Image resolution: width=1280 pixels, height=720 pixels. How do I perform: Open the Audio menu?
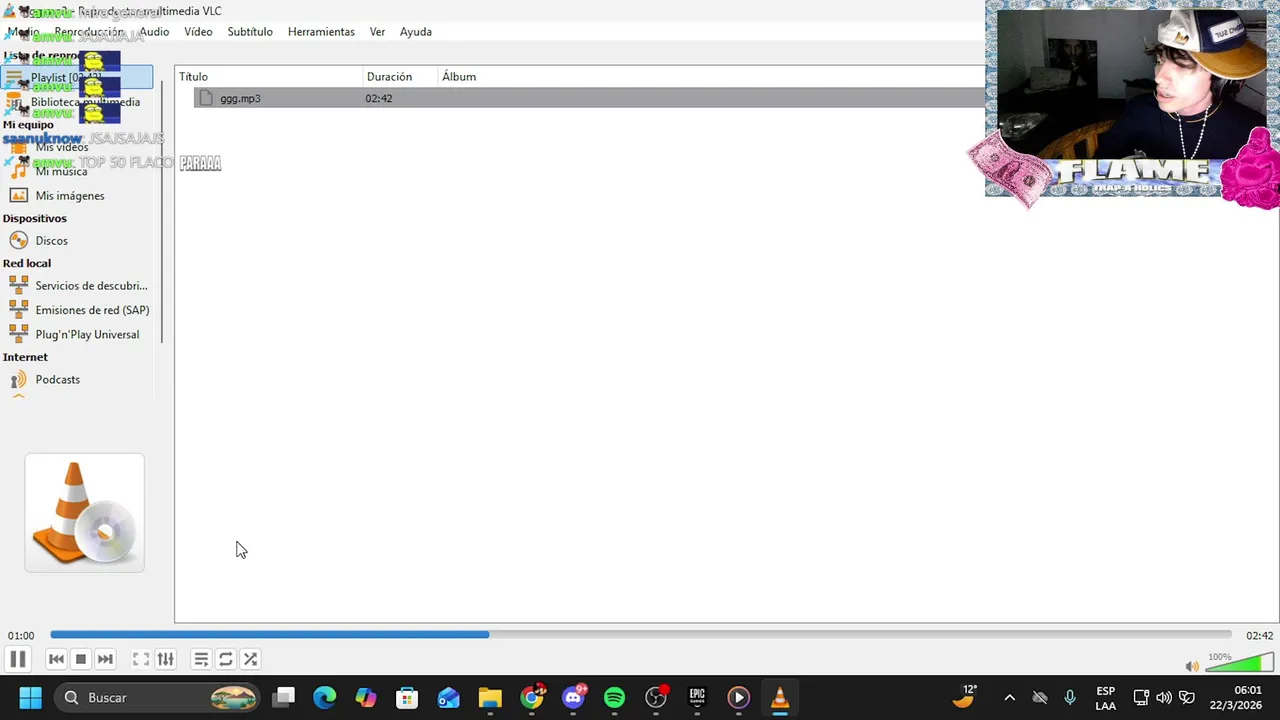(154, 31)
